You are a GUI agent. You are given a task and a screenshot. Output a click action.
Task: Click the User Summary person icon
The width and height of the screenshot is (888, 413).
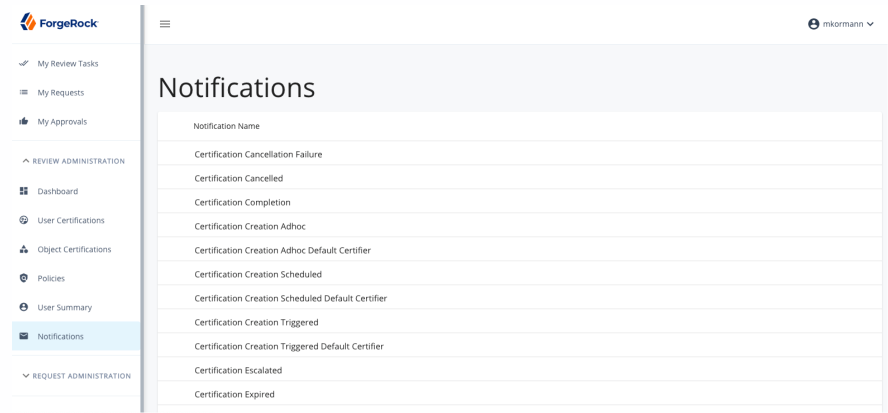[24, 307]
